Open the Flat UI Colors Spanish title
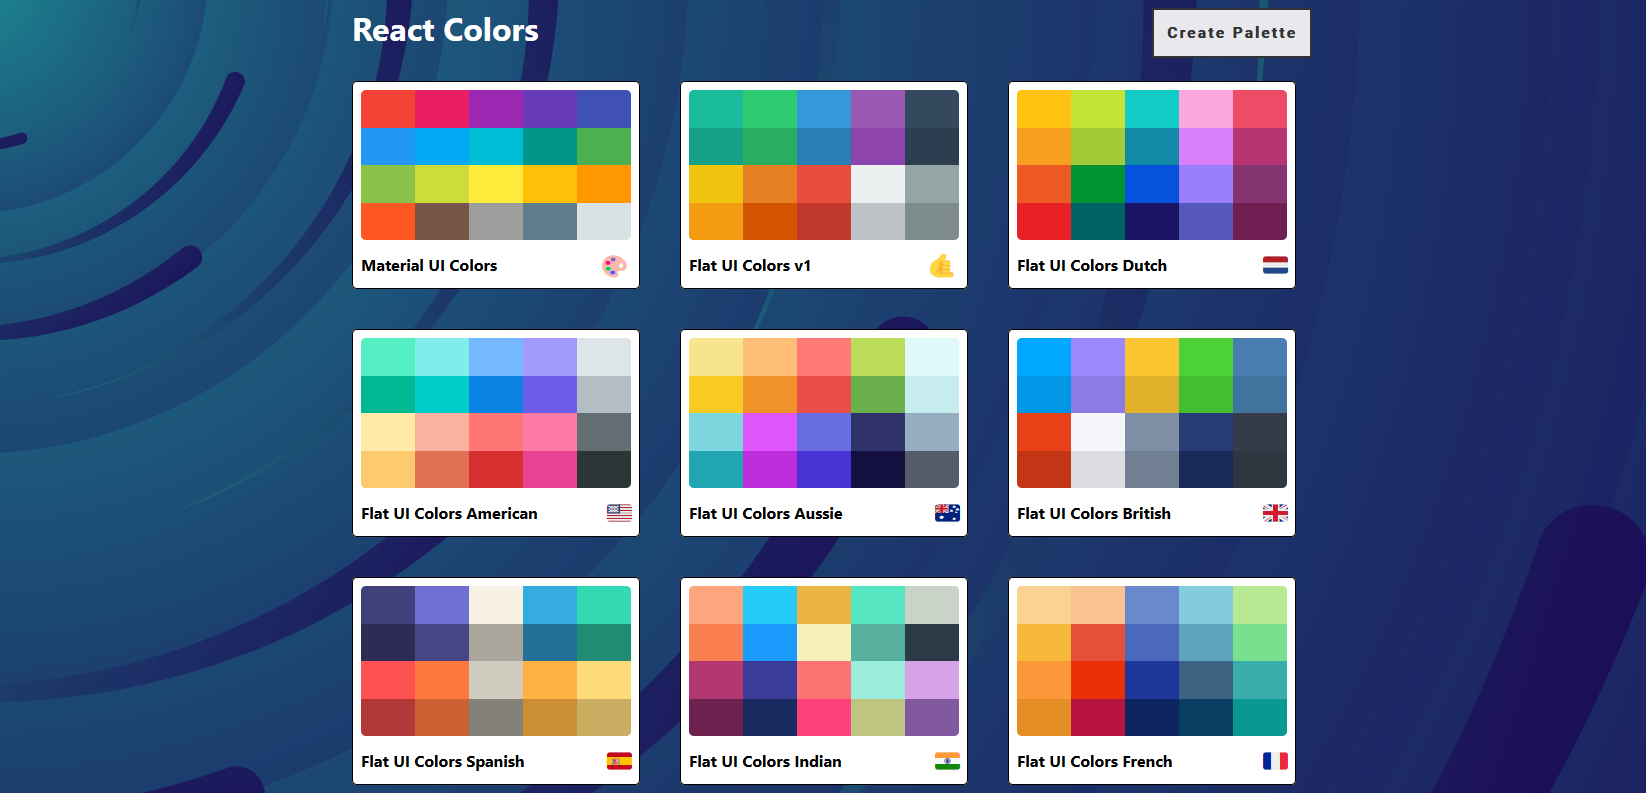The image size is (1646, 793). [443, 762]
